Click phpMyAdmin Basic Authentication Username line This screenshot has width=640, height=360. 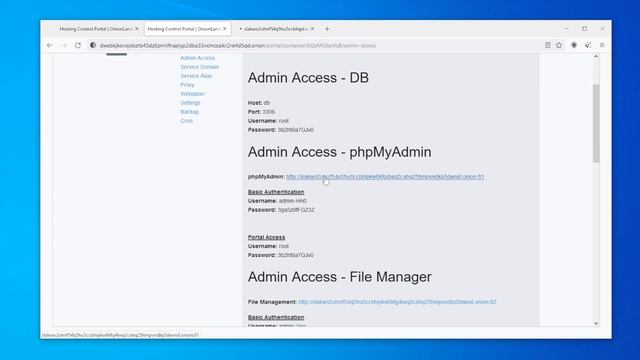tap(277, 201)
